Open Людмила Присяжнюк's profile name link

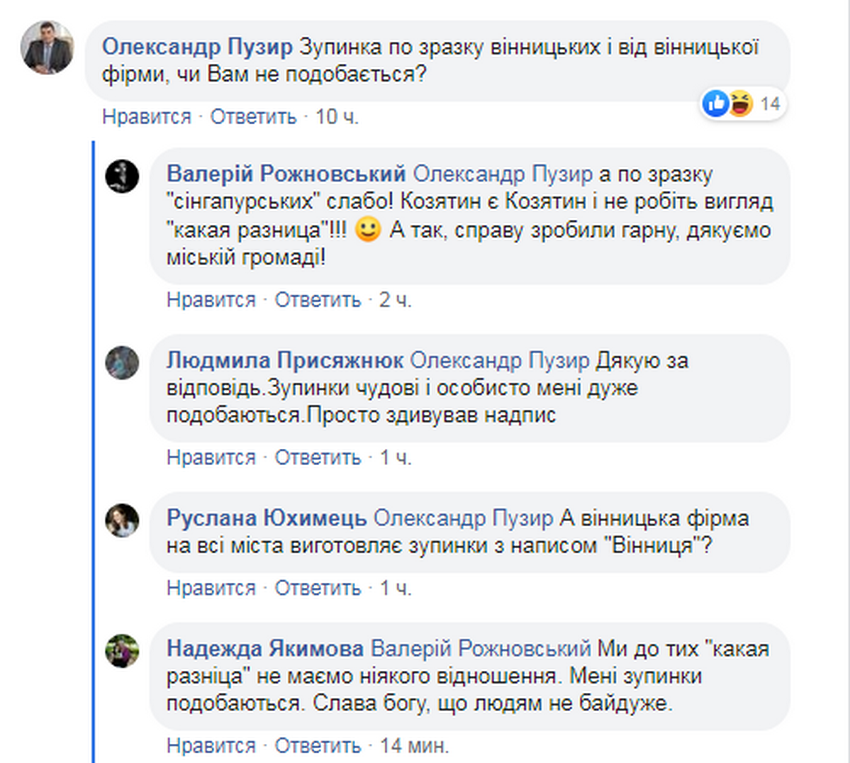point(284,360)
